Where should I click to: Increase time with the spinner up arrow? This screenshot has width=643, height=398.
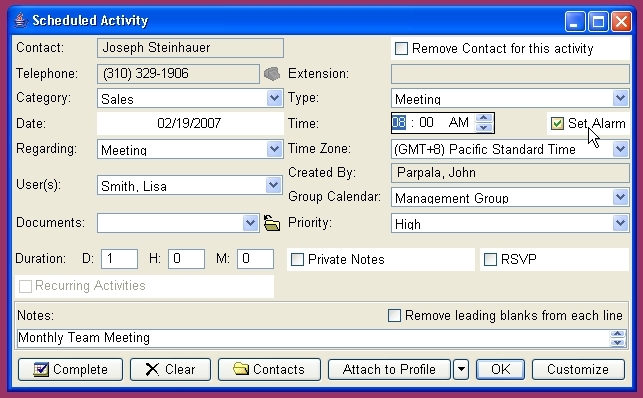pyautogui.click(x=484, y=118)
